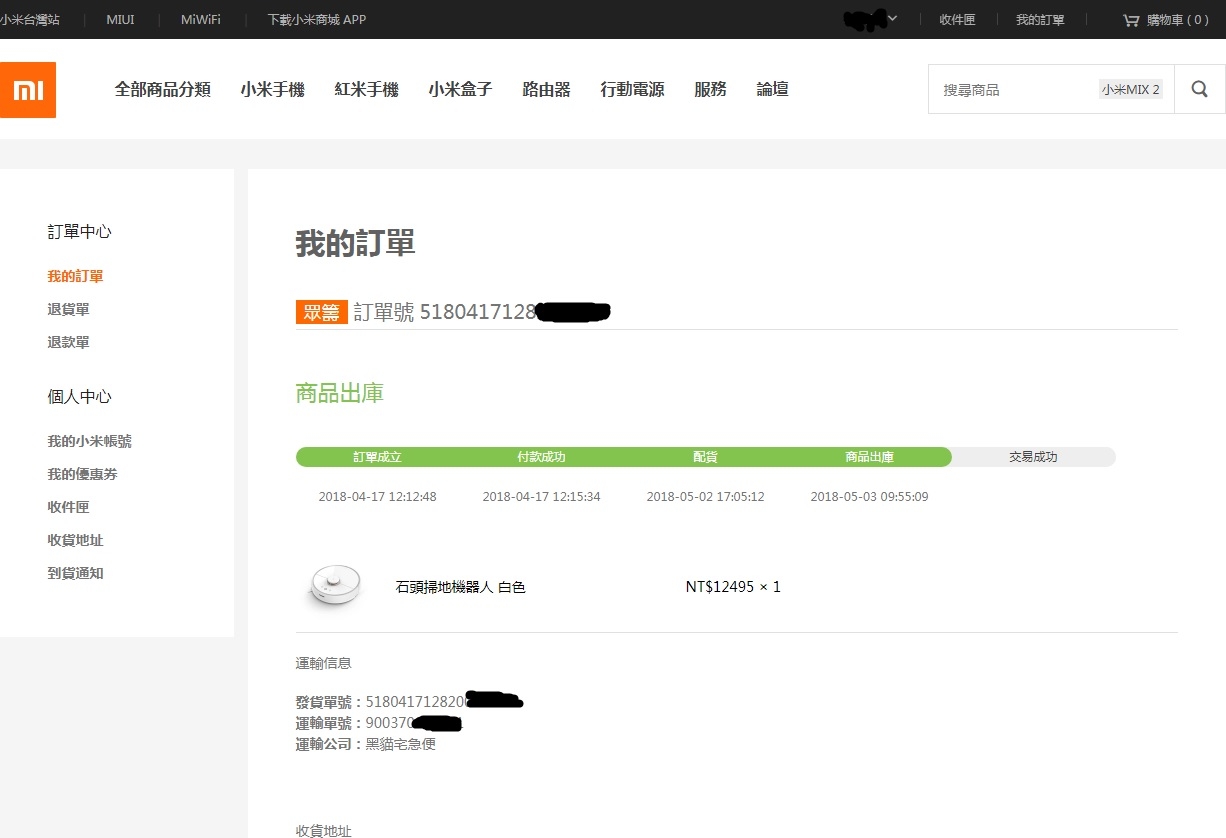Open 退款單 in the sidebar
This screenshot has height=838, width=1226.
68,342
